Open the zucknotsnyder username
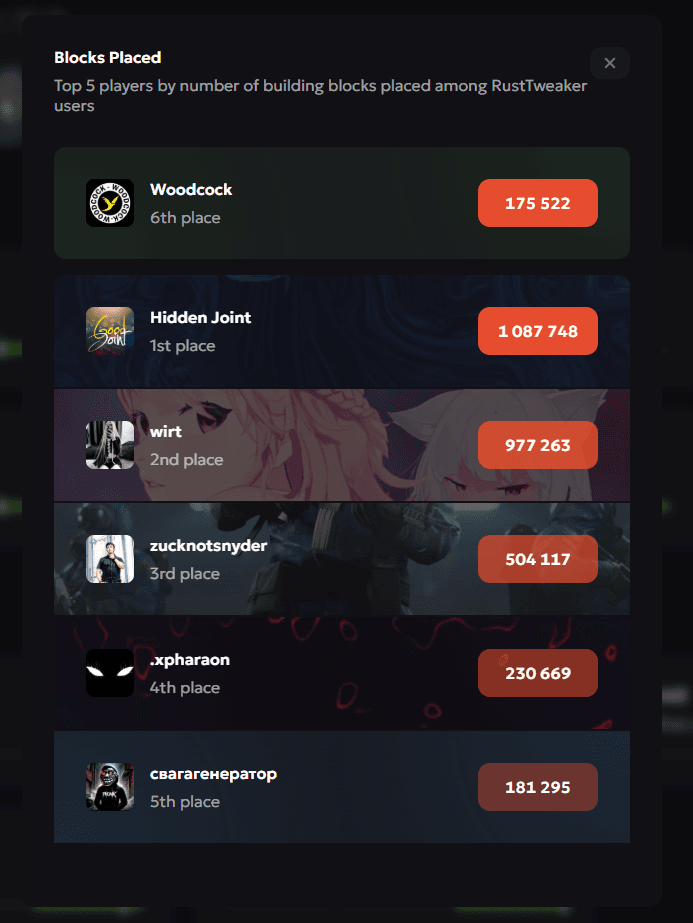Image resolution: width=693 pixels, height=923 pixels. pos(208,546)
